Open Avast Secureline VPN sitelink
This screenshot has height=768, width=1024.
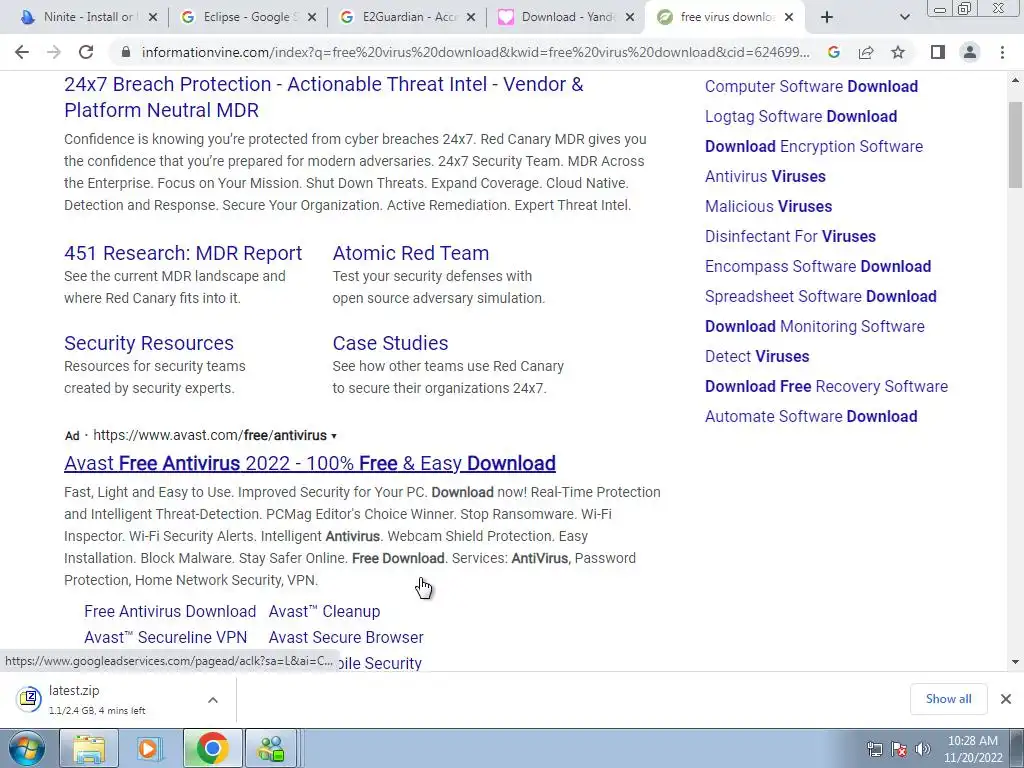166,637
